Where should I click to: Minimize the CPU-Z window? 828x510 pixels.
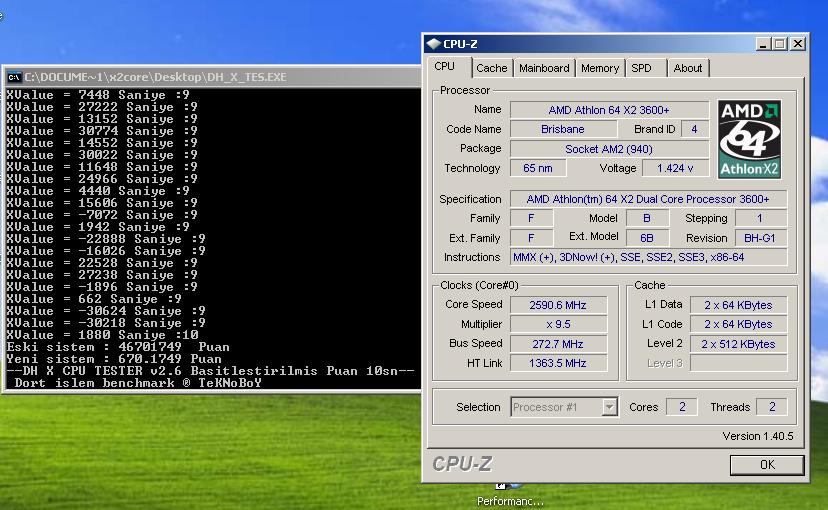(763, 44)
